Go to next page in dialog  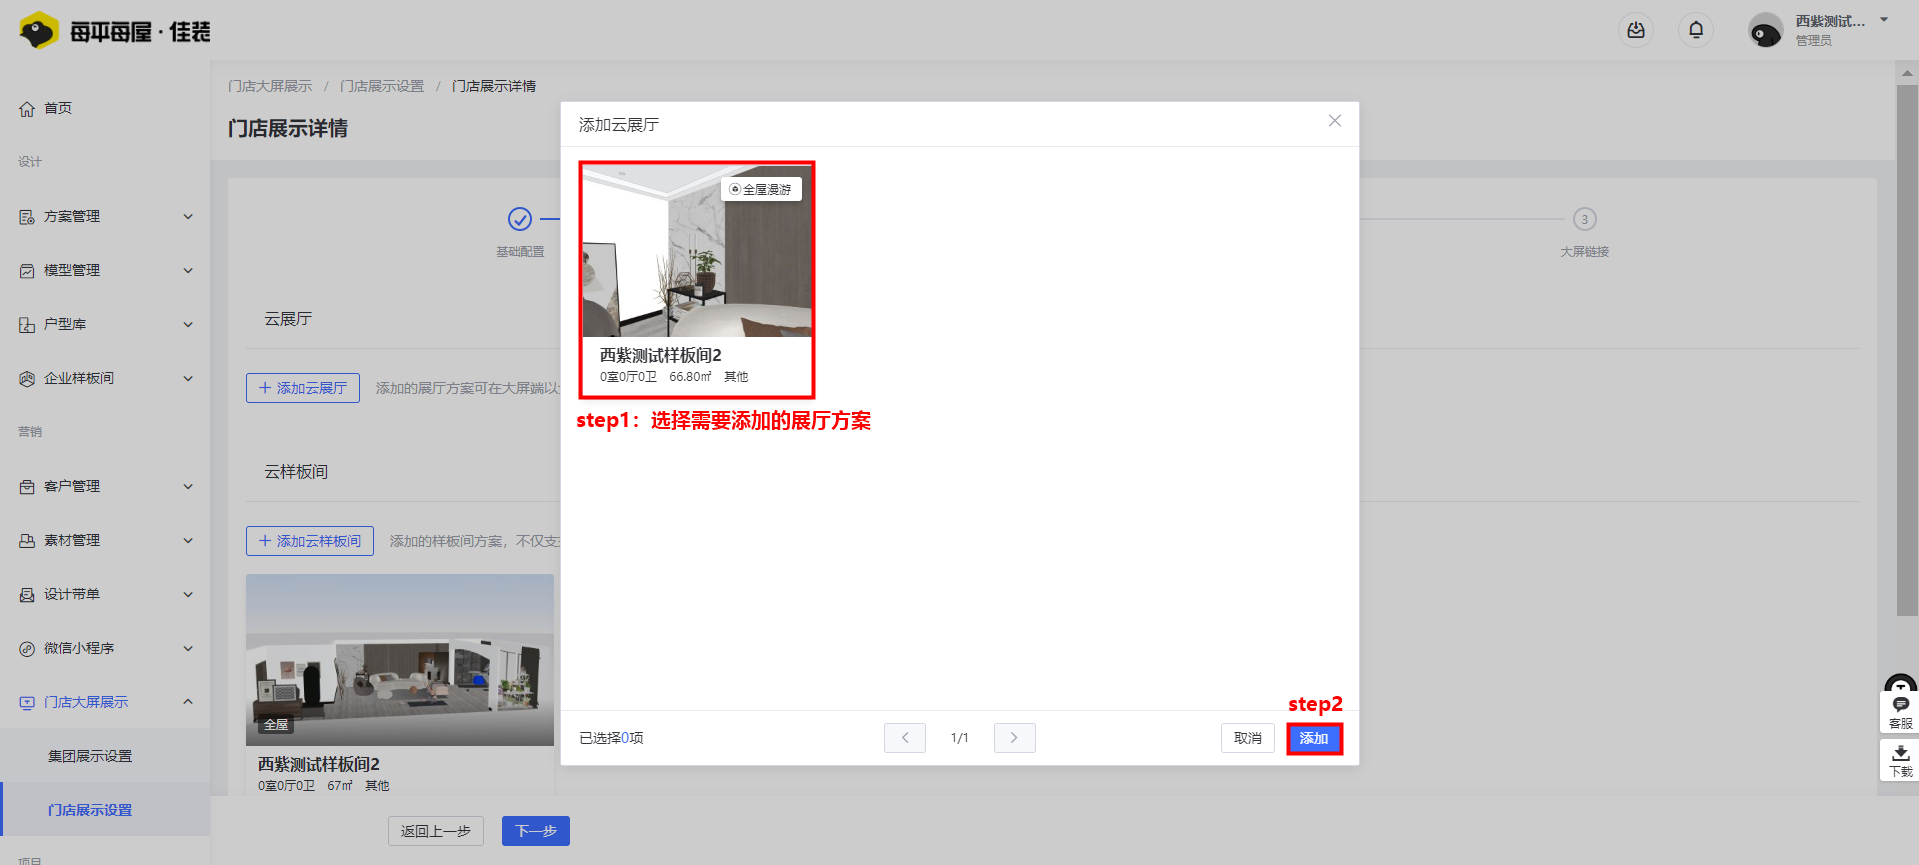(1015, 738)
